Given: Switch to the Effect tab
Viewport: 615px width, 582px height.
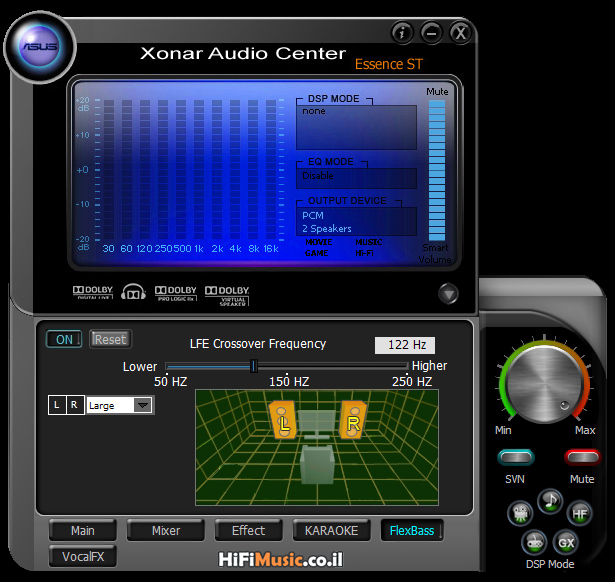Looking at the screenshot, I should (248, 531).
